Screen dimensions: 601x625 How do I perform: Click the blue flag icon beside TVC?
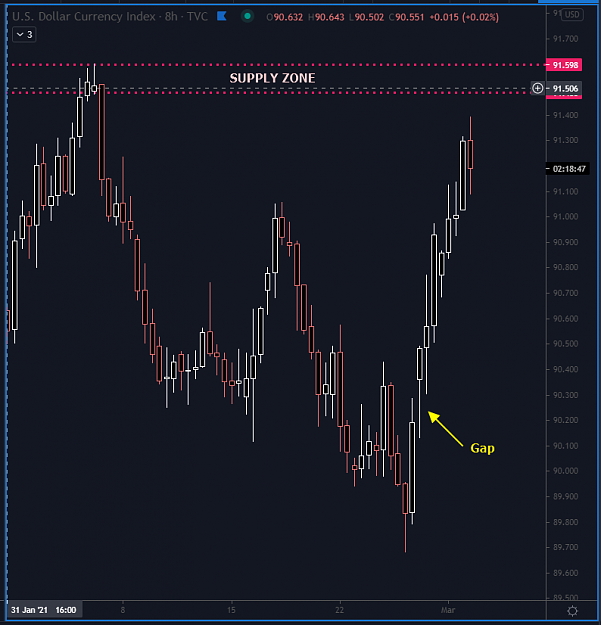coord(222,16)
